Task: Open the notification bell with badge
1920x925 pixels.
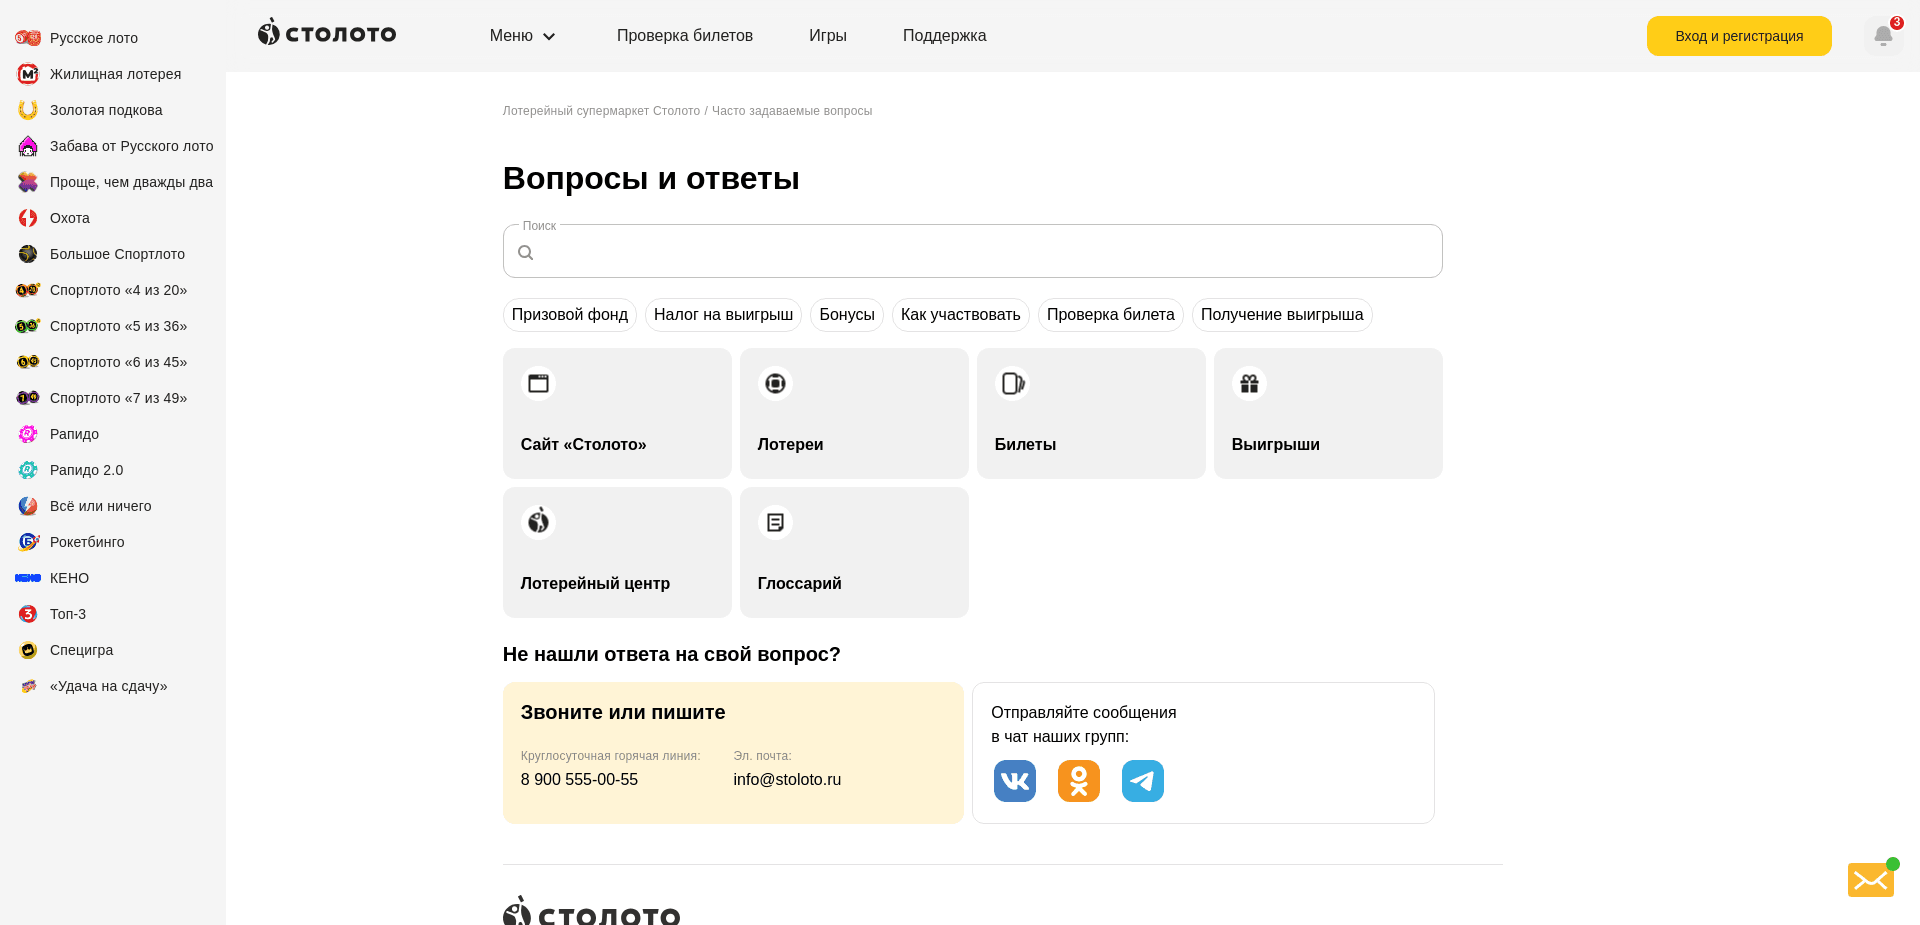Action: (1882, 35)
